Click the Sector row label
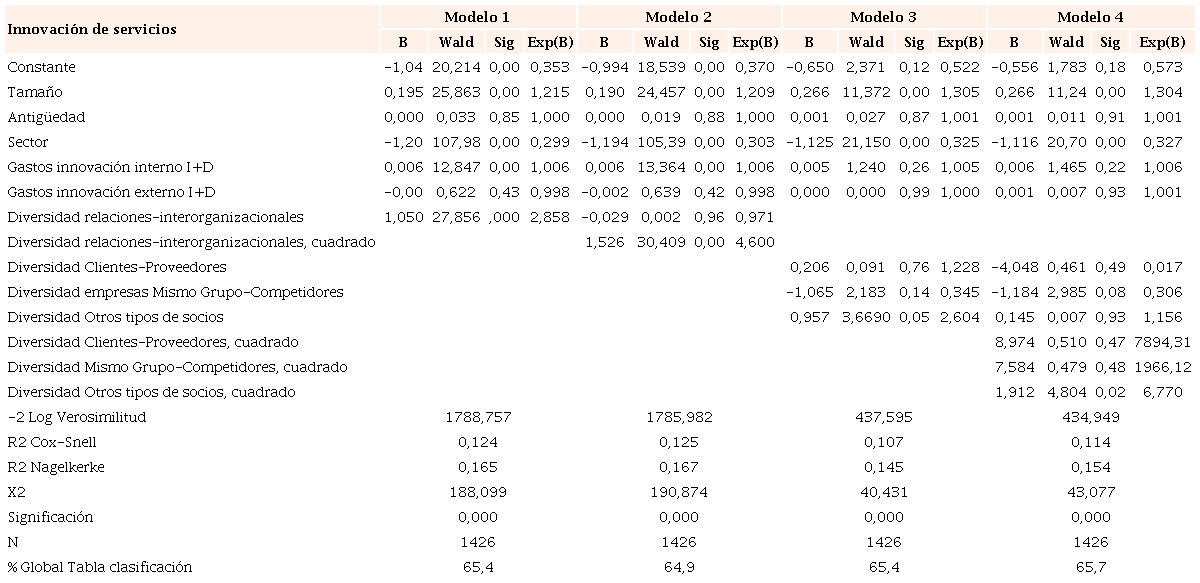The height and width of the screenshot is (583, 1200). tap(28, 142)
